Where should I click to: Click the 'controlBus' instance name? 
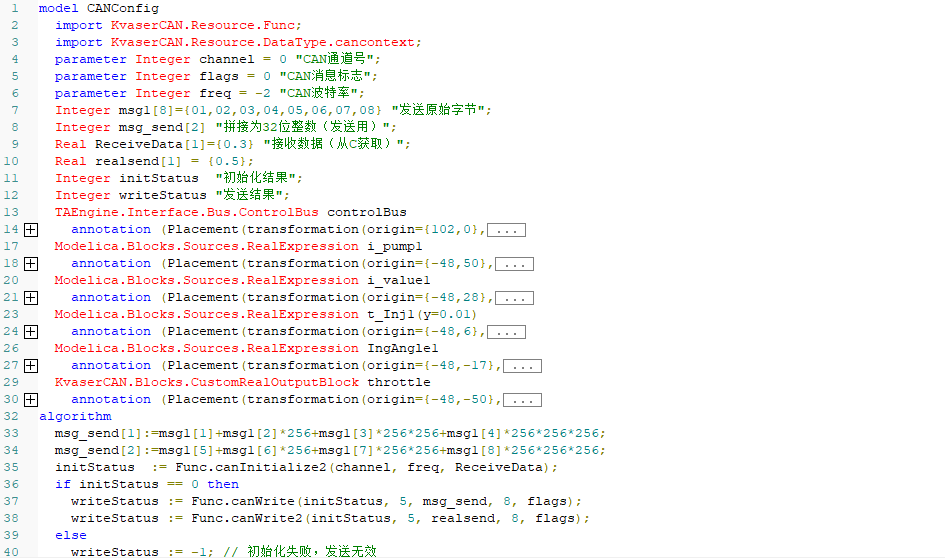[x=367, y=212]
